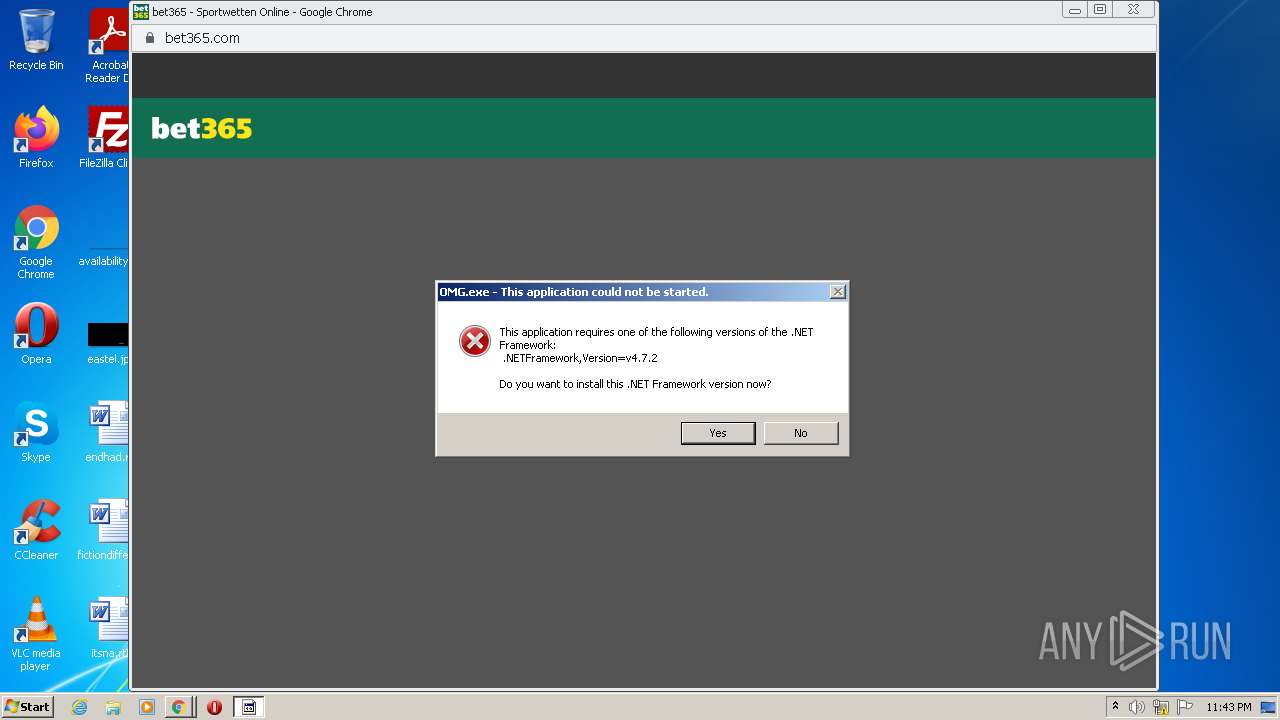Switch to Chrome taskbar button
This screenshot has width=1280, height=720.
pos(179,707)
